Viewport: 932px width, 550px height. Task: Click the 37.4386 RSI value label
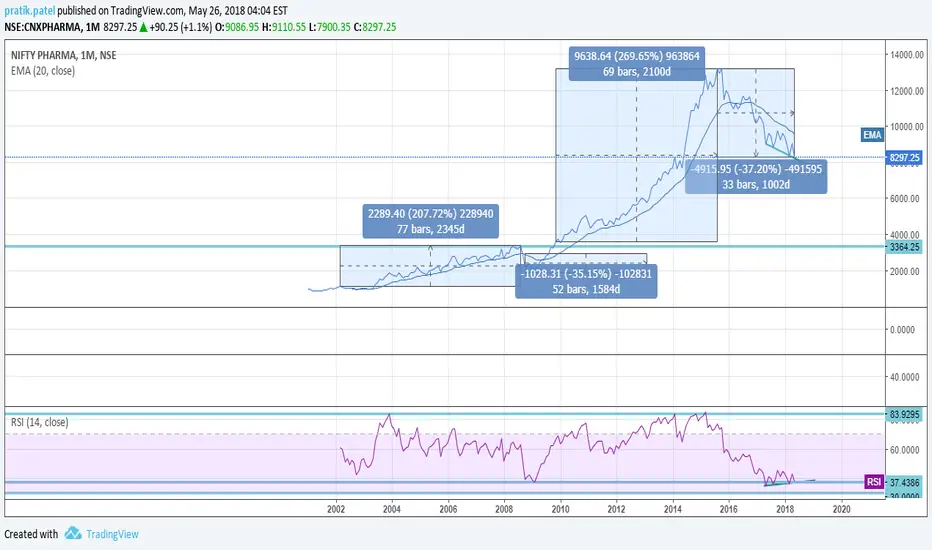pyautogui.click(x=904, y=482)
